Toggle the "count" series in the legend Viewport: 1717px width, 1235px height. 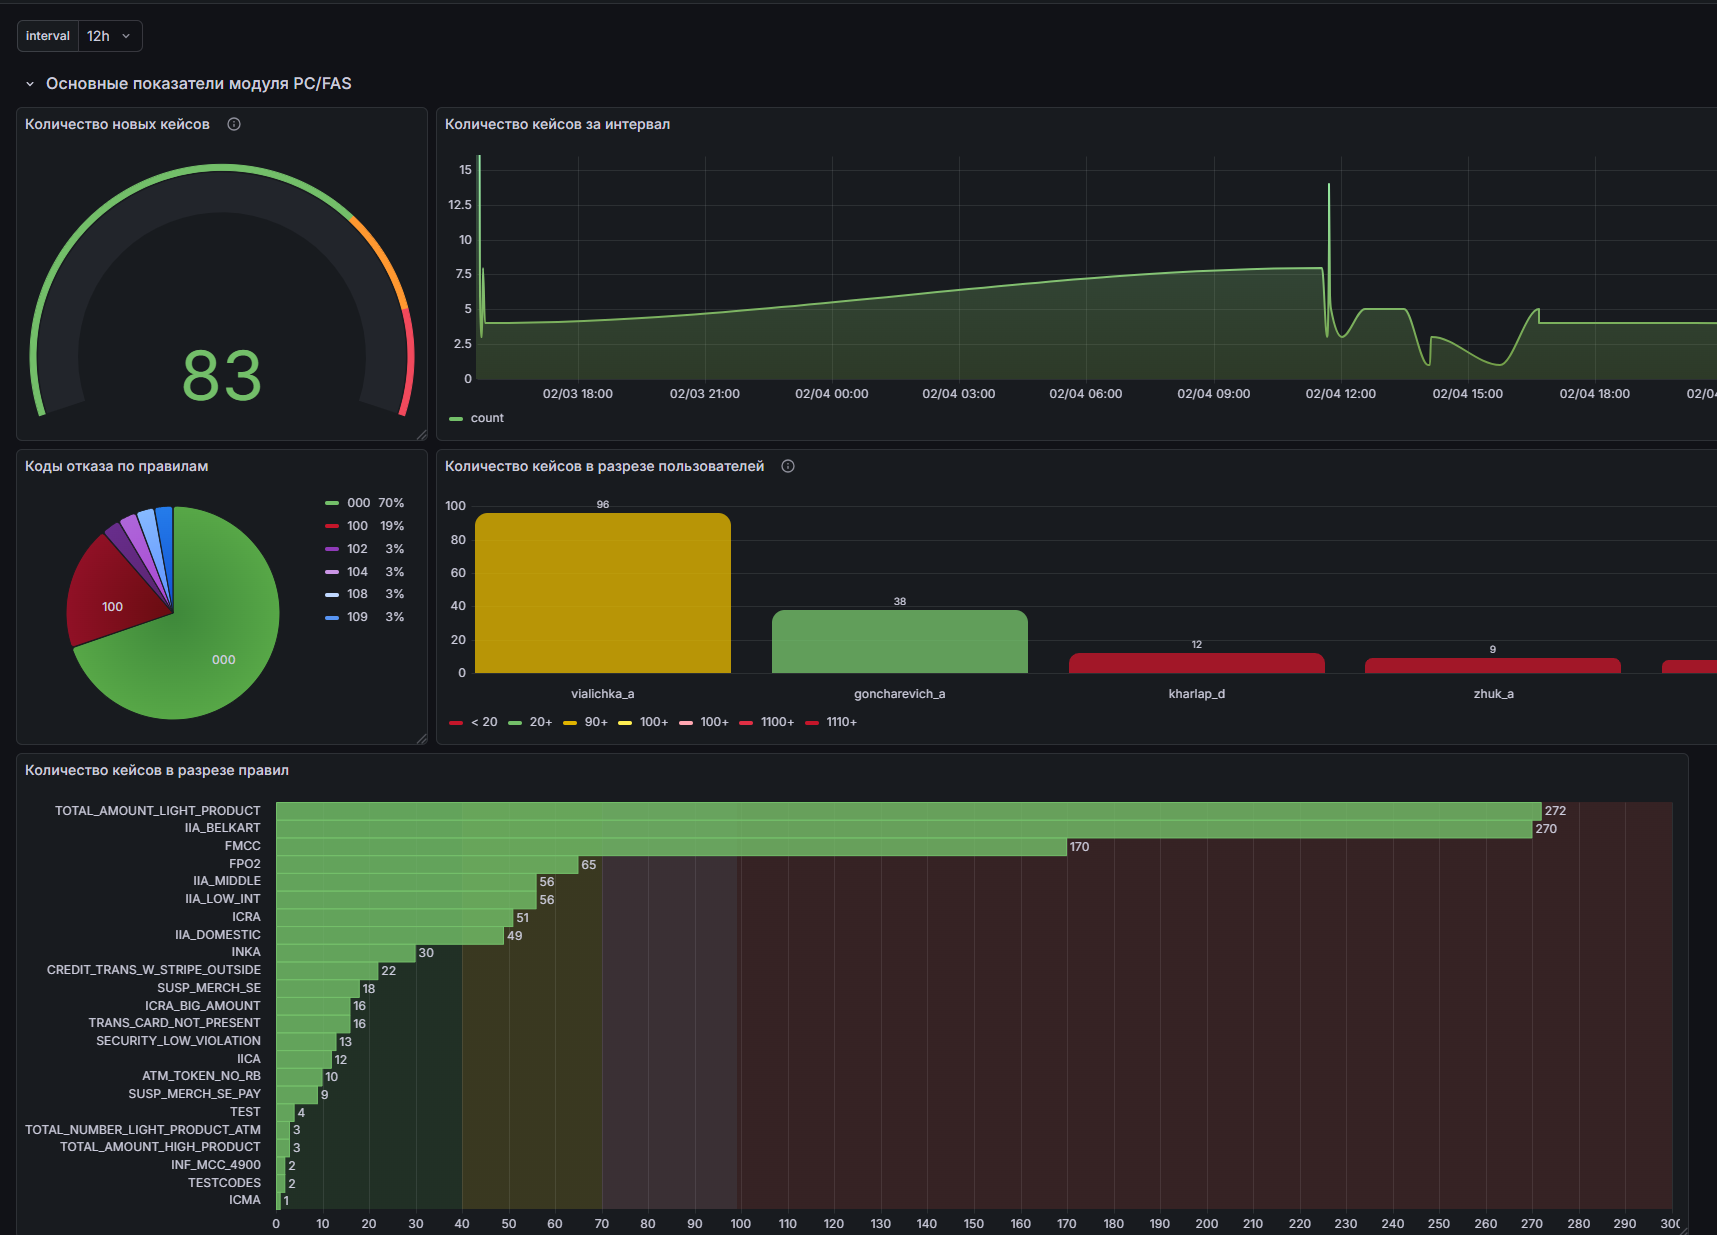(487, 418)
